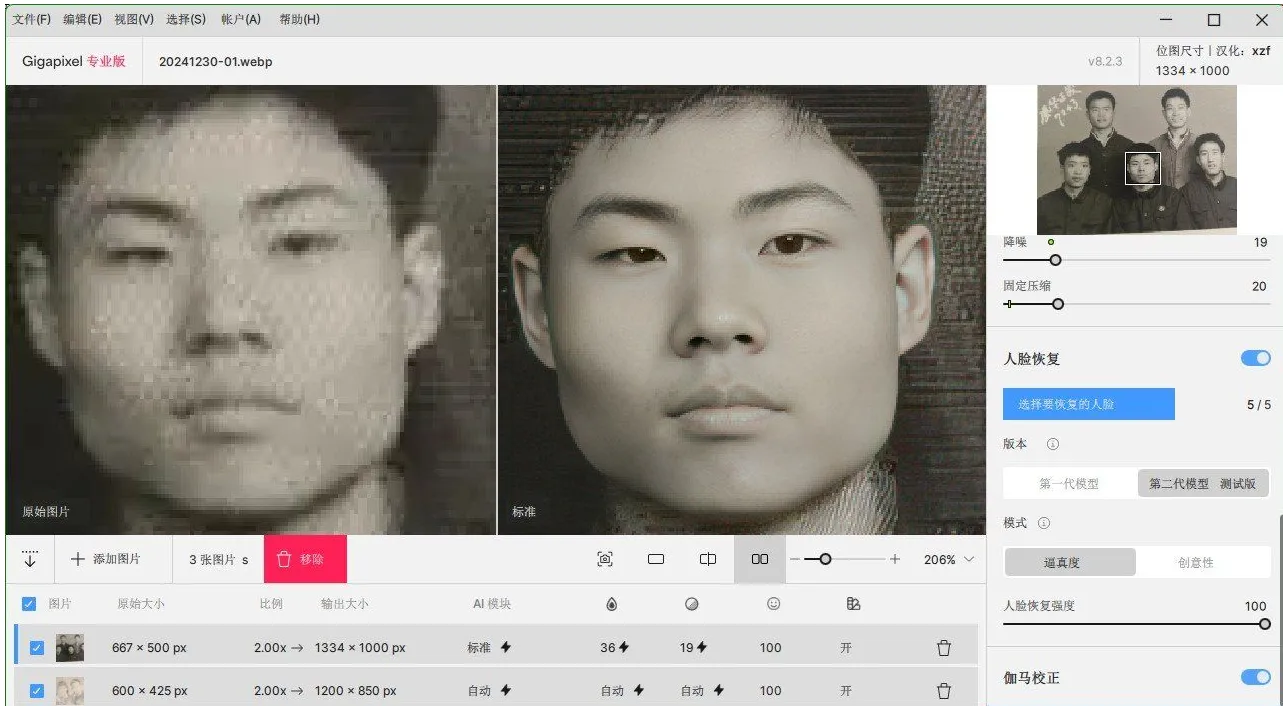Image resolution: width=1283 pixels, height=706 pixels.
Task: Click the group photo preview thumbnail
Action: coord(1136,160)
